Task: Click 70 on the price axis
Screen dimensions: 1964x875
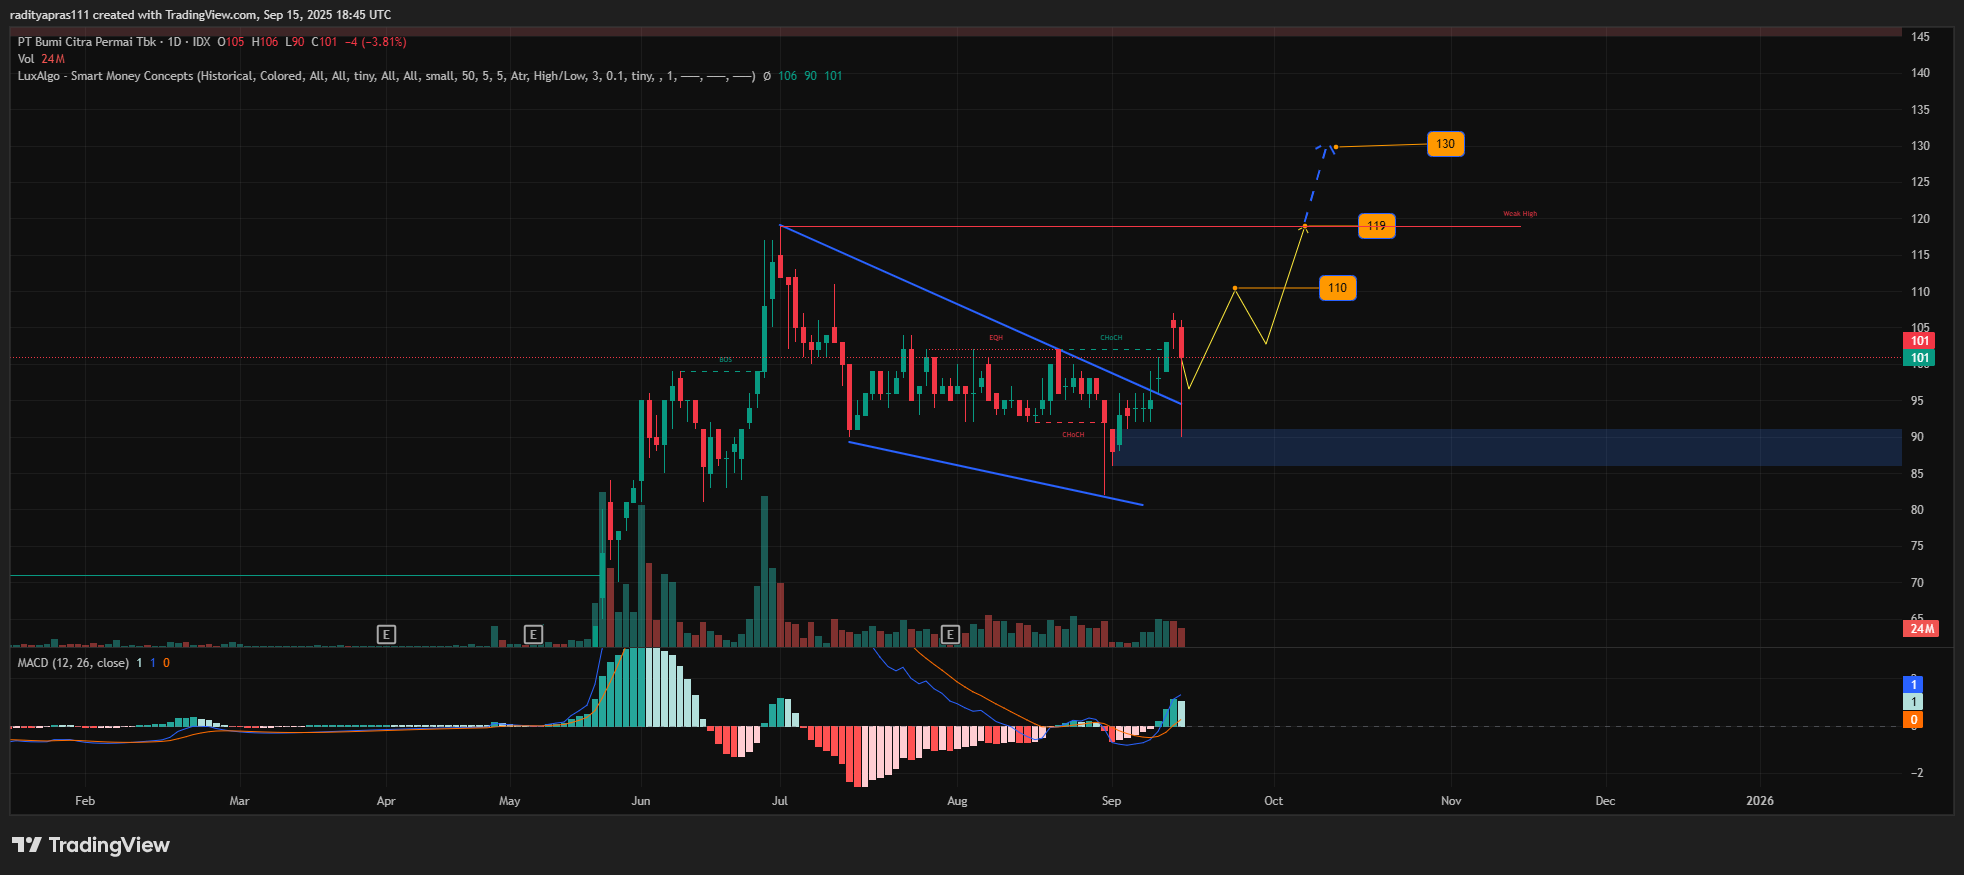Action: coord(1917,583)
